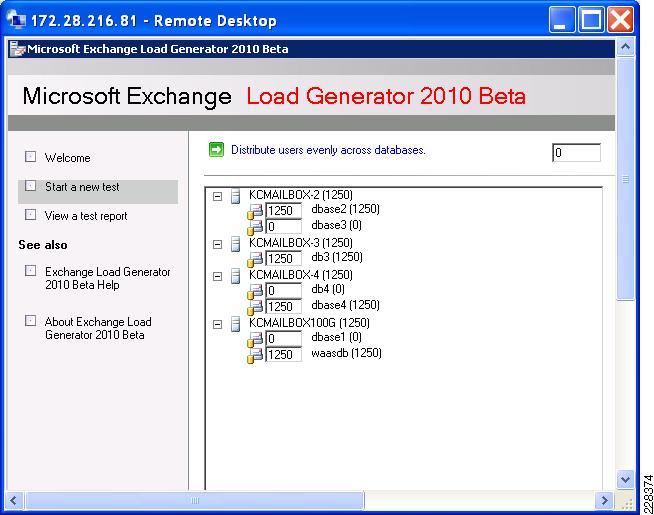Click the dbase1 database icon
Image resolution: width=654 pixels, height=515 pixels.
click(x=255, y=339)
